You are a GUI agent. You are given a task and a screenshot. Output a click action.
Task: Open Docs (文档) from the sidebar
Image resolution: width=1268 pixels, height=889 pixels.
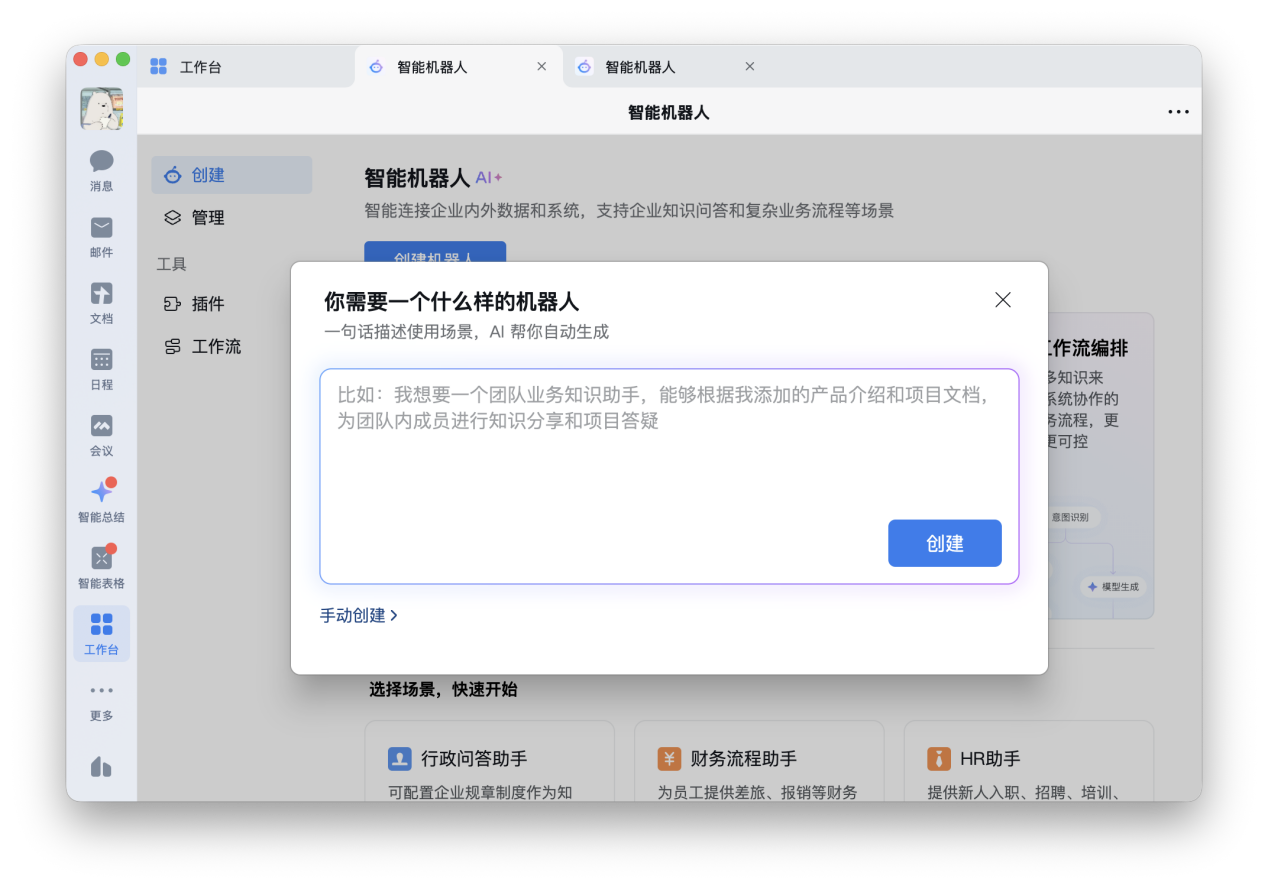coord(101,300)
